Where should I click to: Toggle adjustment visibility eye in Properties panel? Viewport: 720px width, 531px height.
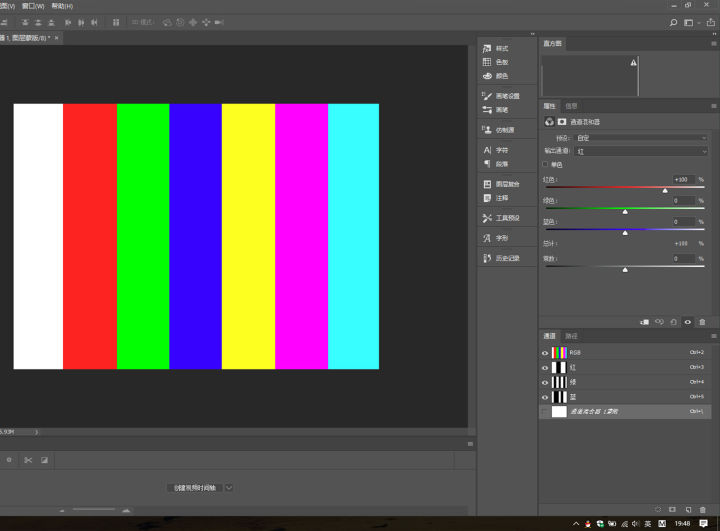[687, 322]
